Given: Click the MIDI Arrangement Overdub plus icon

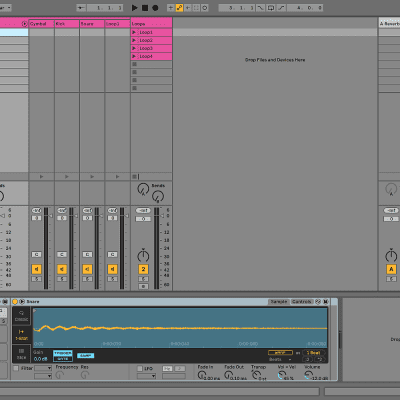Looking at the screenshot, I should click(171, 8).
